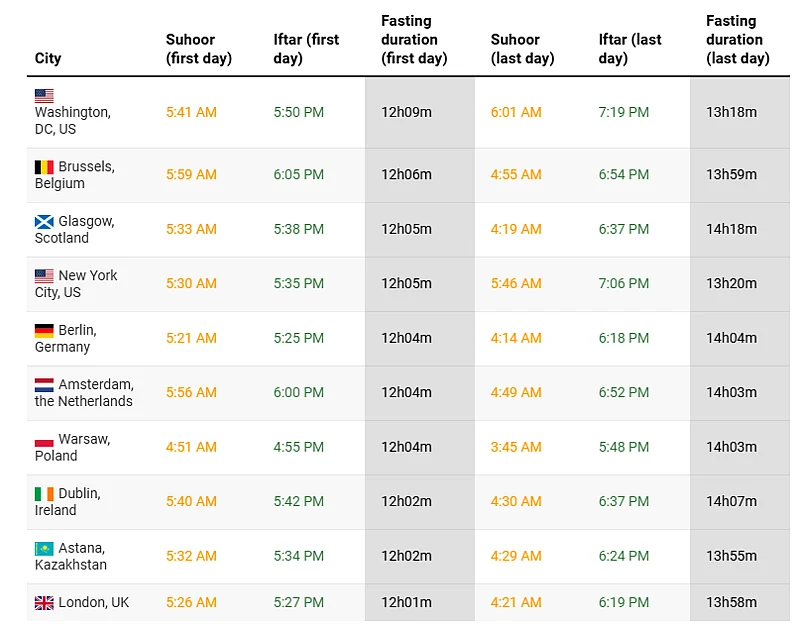Sort by Suhoor (last day) header

point(522,49)
